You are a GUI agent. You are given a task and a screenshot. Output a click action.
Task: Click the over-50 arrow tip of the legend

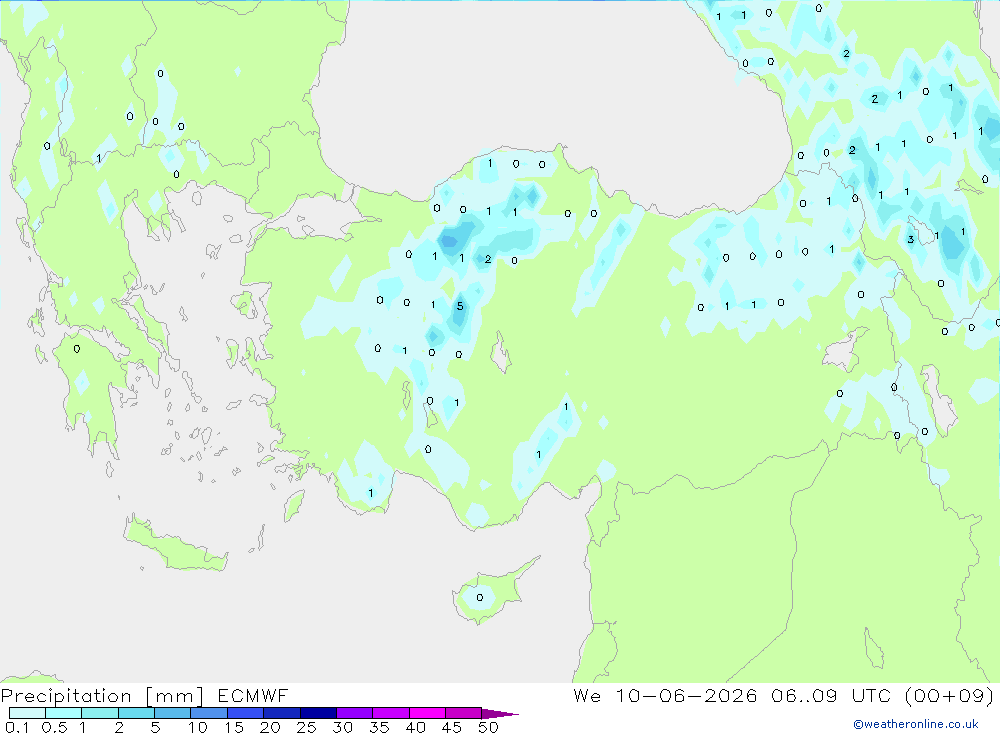tap(501, 713)
